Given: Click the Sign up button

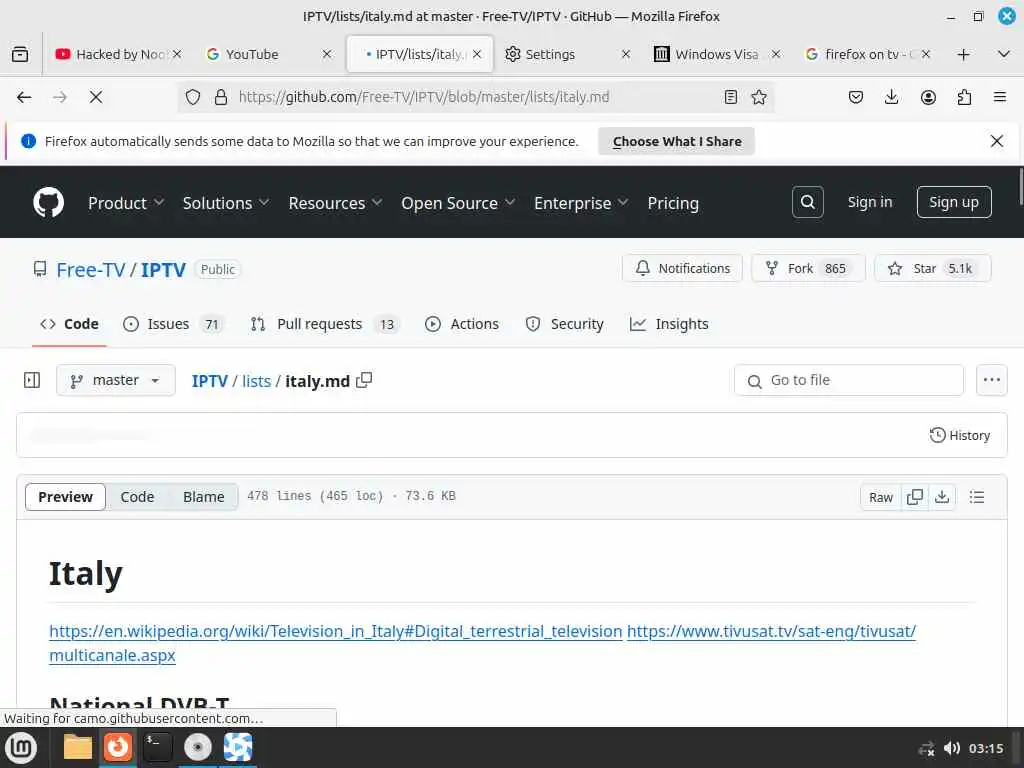Looking at the screenshot, I should coord(953,202).
